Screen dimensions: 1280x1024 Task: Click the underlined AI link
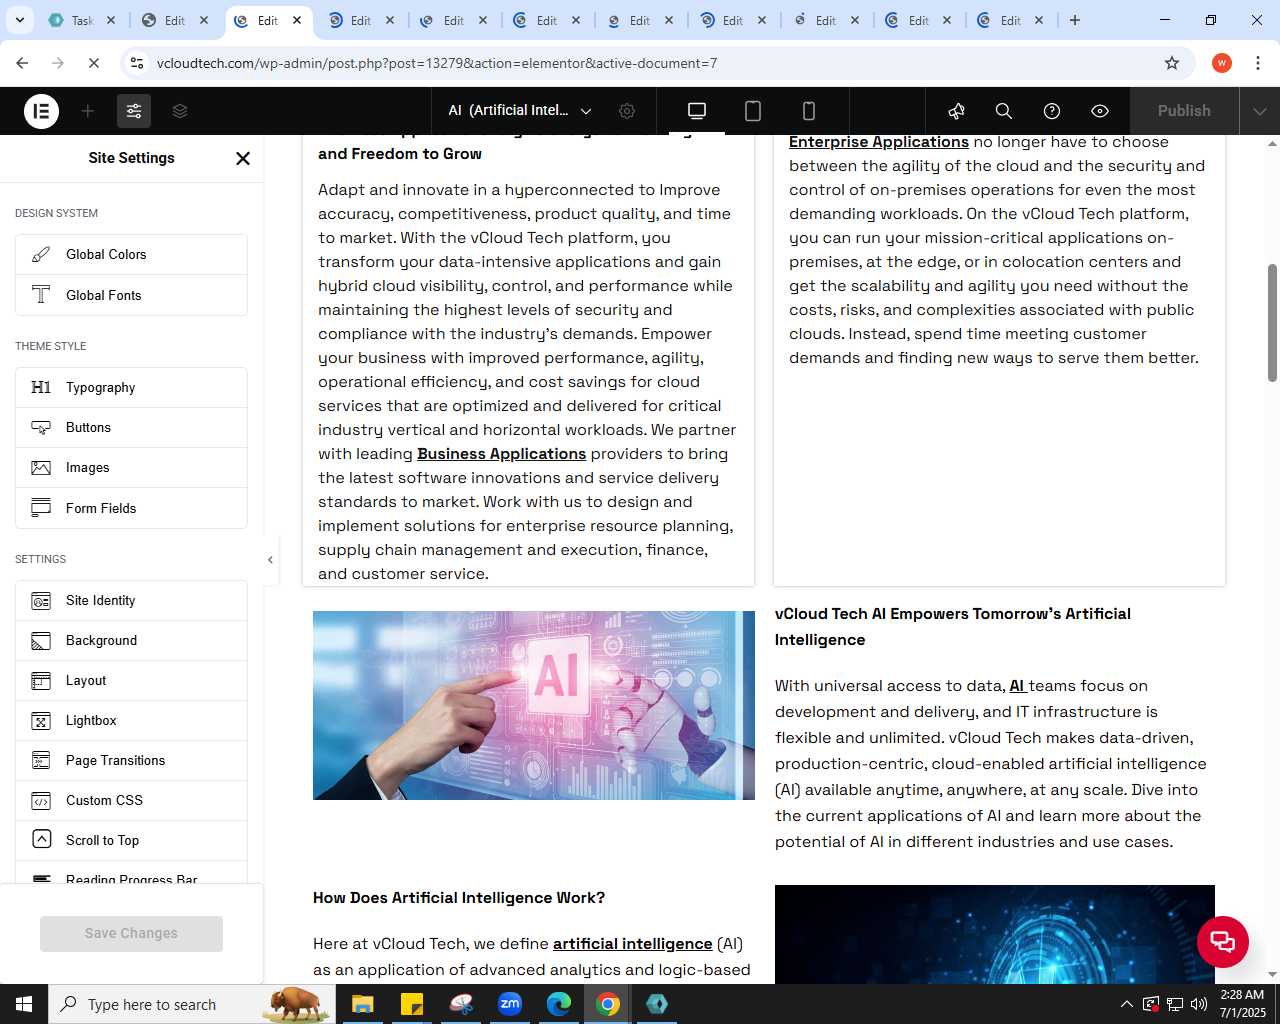(1017, 686)
